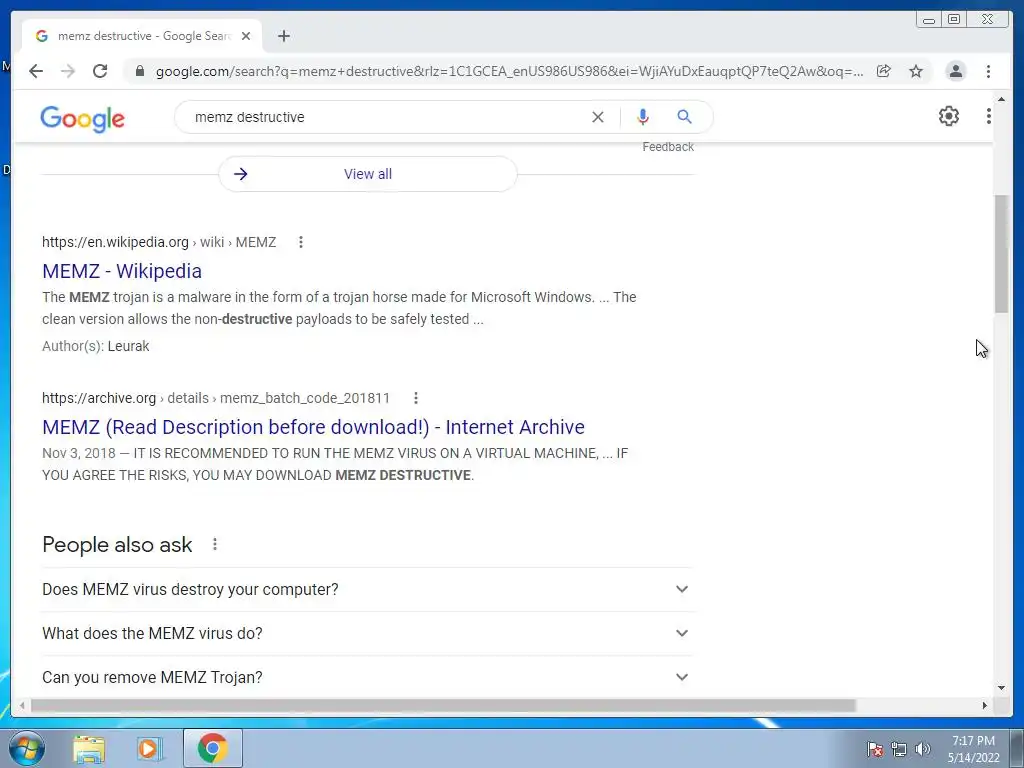Click the vertical scrollbar up arrow

pos(1001,99)
